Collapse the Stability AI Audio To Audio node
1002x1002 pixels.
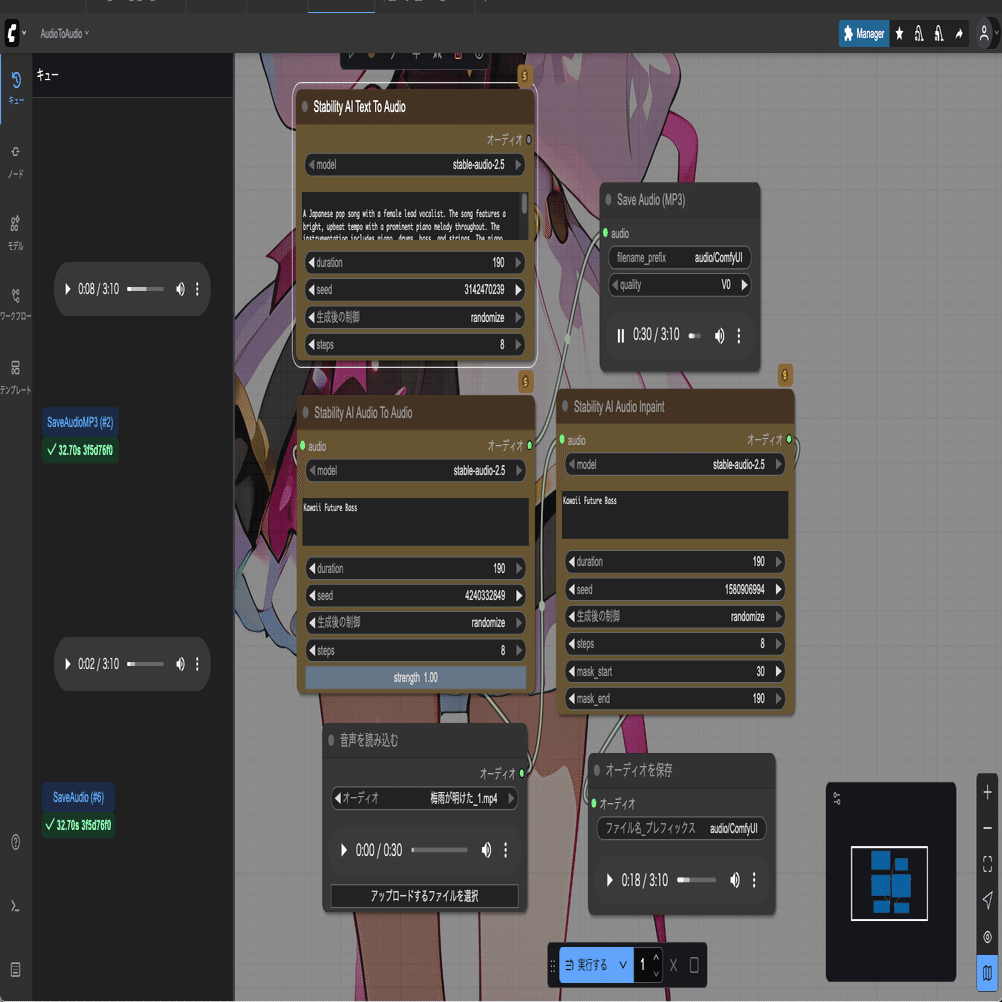point(305,412)
